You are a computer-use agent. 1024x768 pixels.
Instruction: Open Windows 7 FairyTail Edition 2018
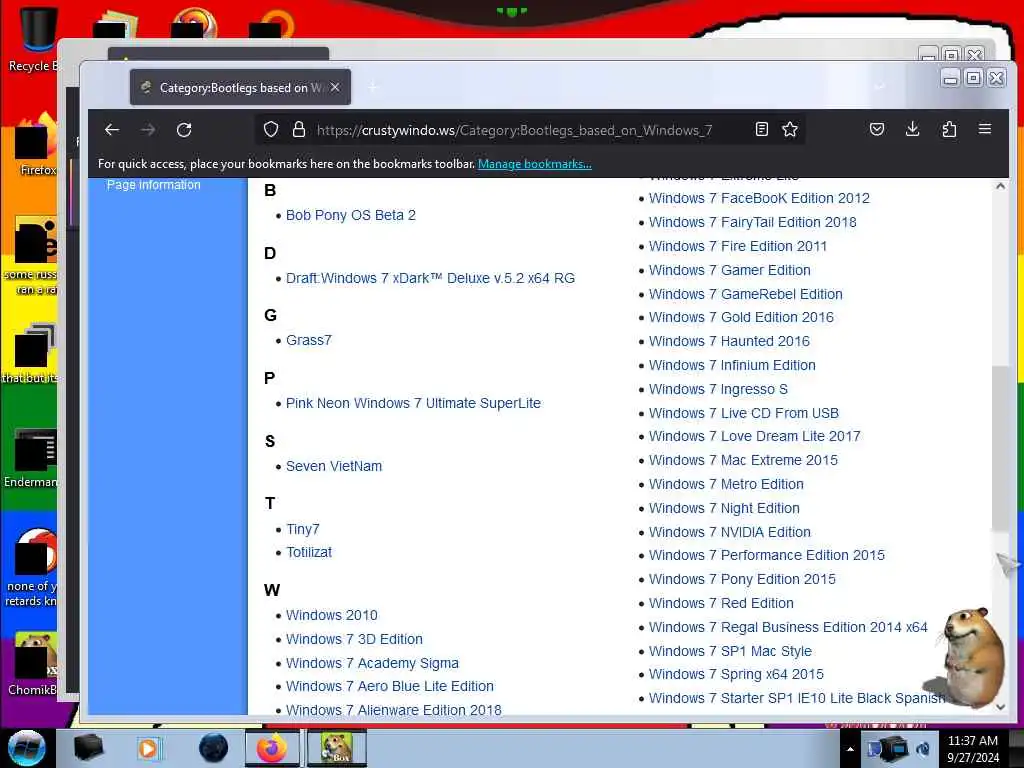pyautogui.click(x=753, y=222)
